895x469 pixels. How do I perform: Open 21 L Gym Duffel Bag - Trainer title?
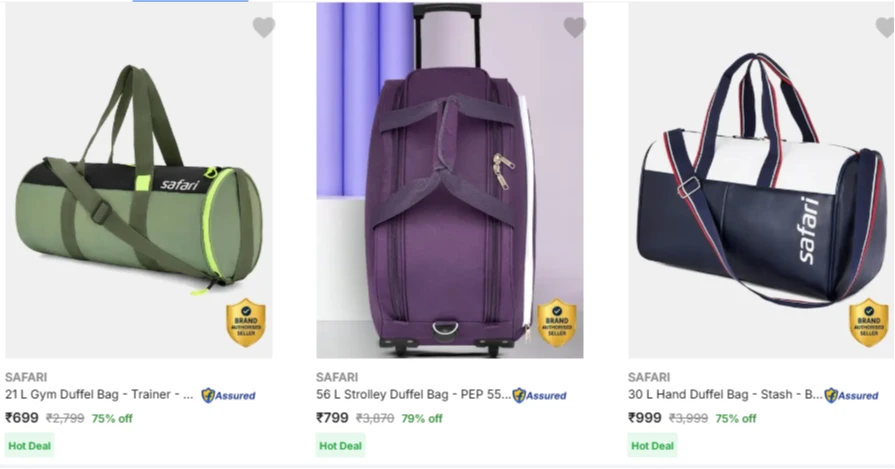click(99, 395)
